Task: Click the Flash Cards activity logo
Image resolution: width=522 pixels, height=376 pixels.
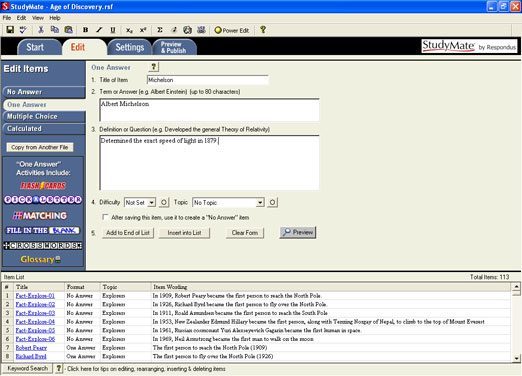Action: pos(43,186)
